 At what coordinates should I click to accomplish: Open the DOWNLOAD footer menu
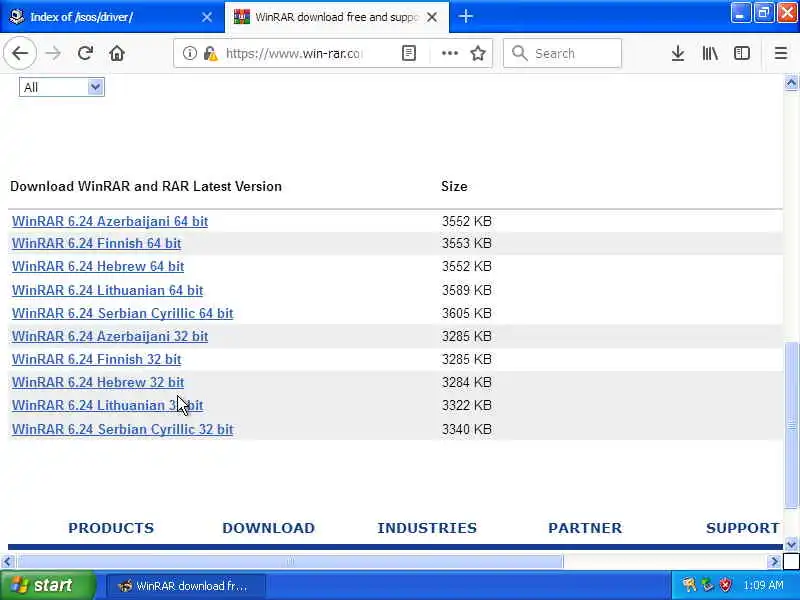click(x=269, y=528)
